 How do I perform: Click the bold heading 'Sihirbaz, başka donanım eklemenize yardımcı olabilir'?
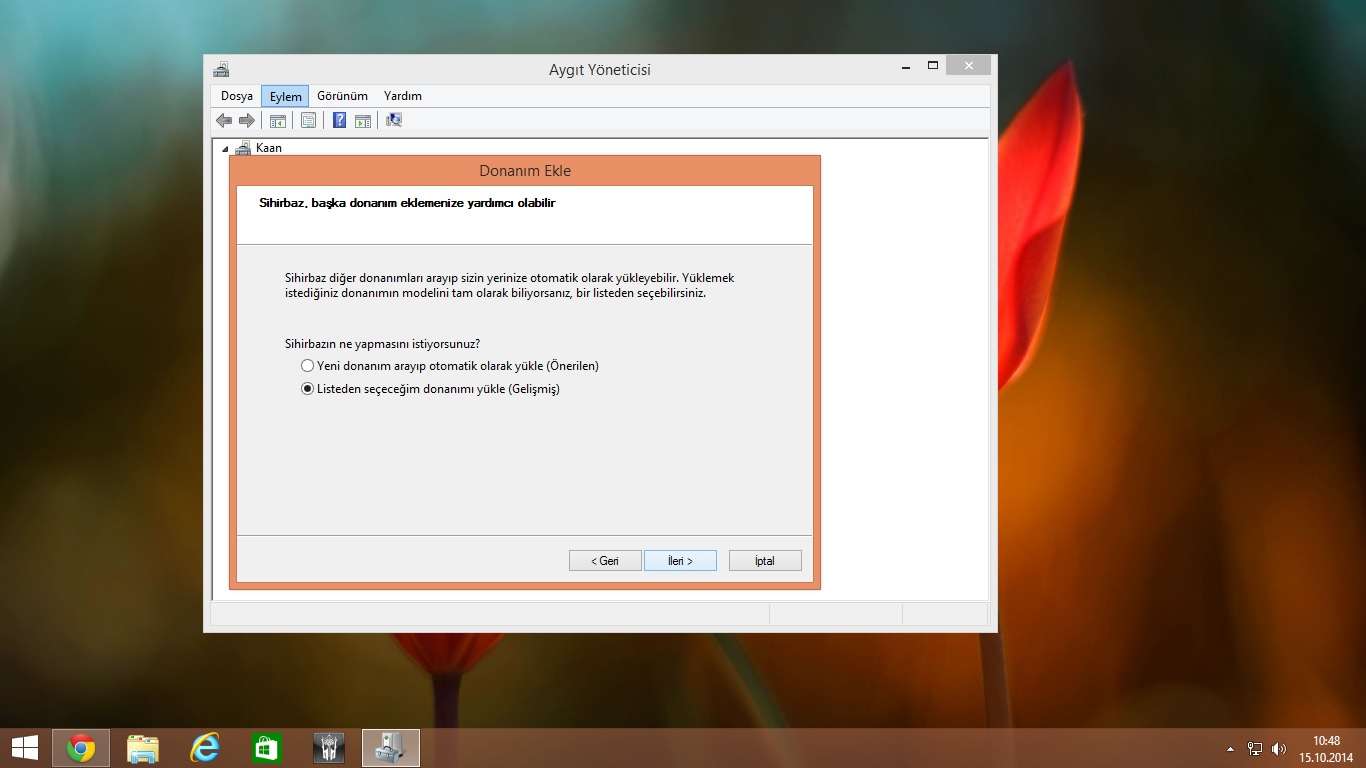point(407,203)
